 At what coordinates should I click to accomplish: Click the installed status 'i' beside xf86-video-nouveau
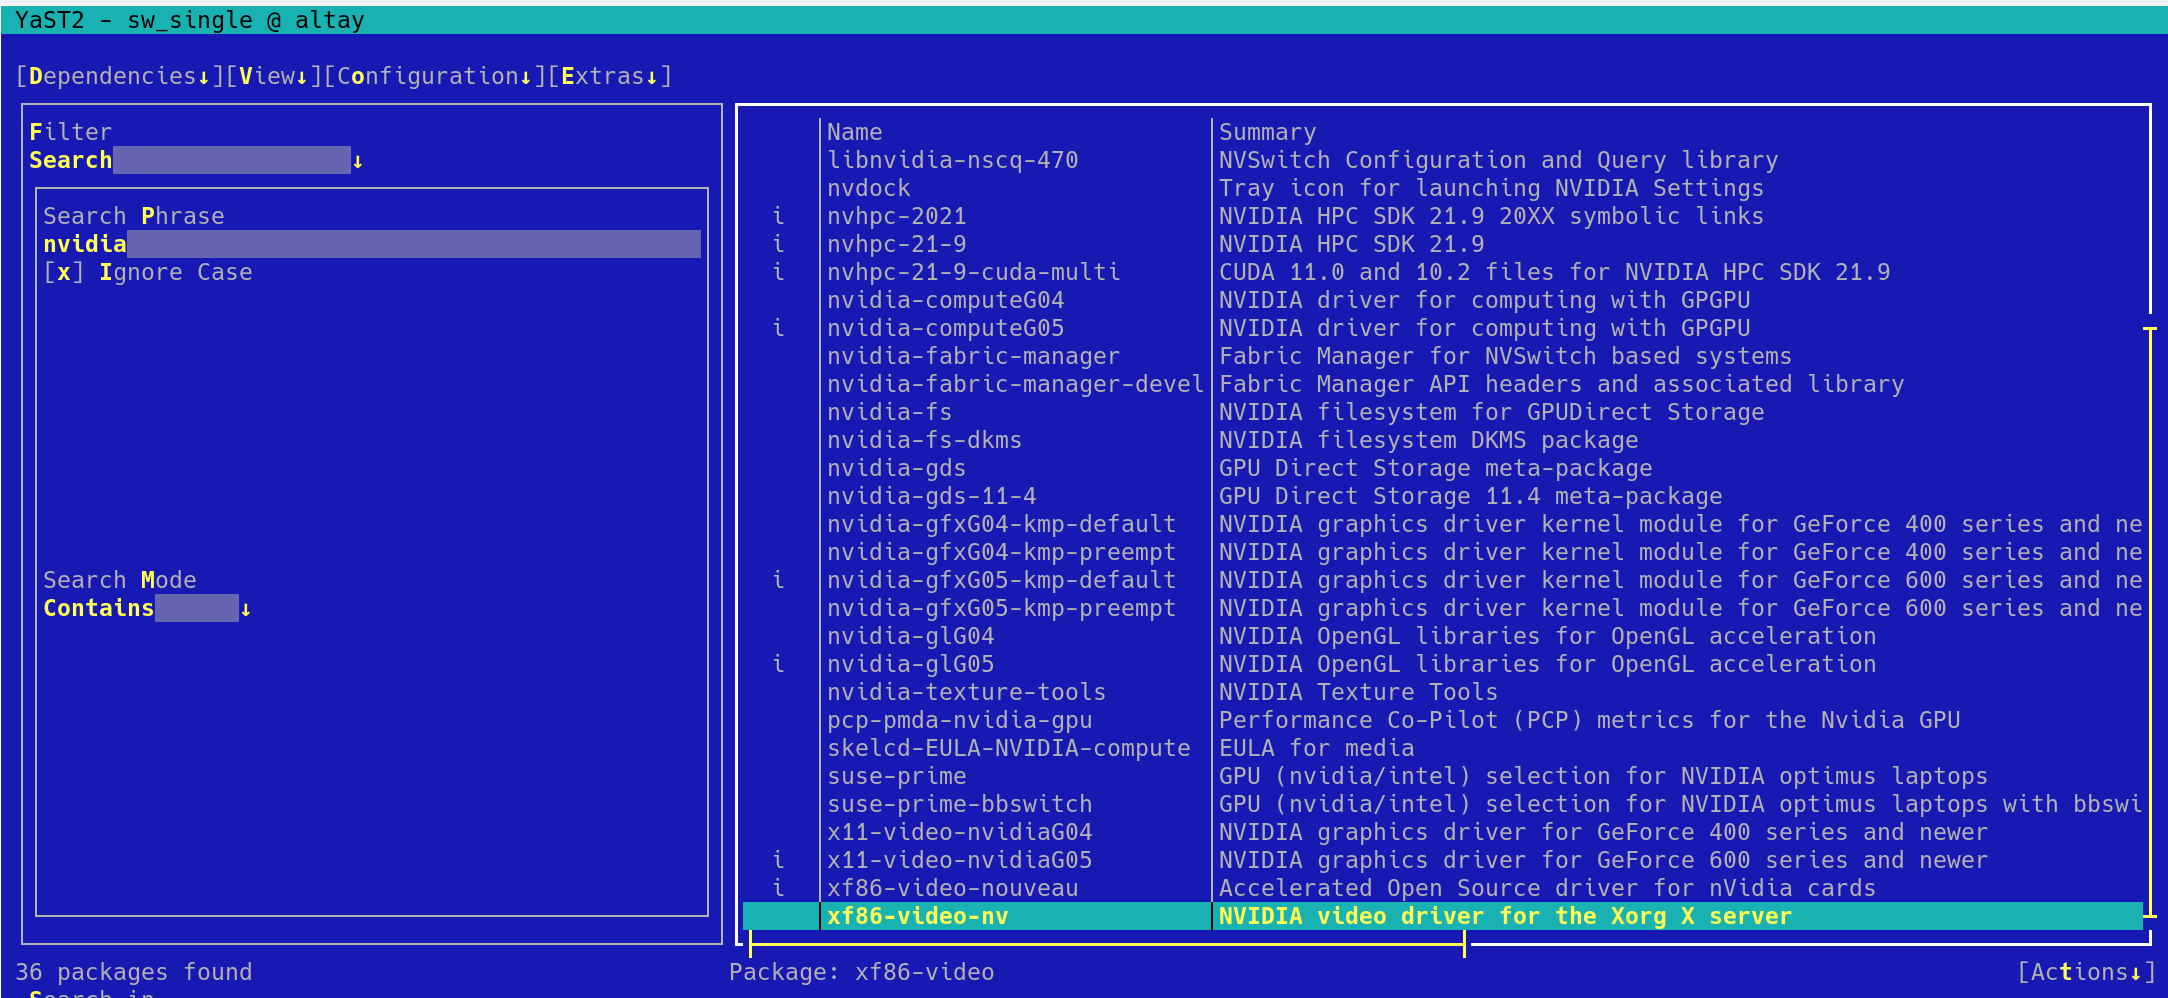pyautogui.click(x=778, y=888)
